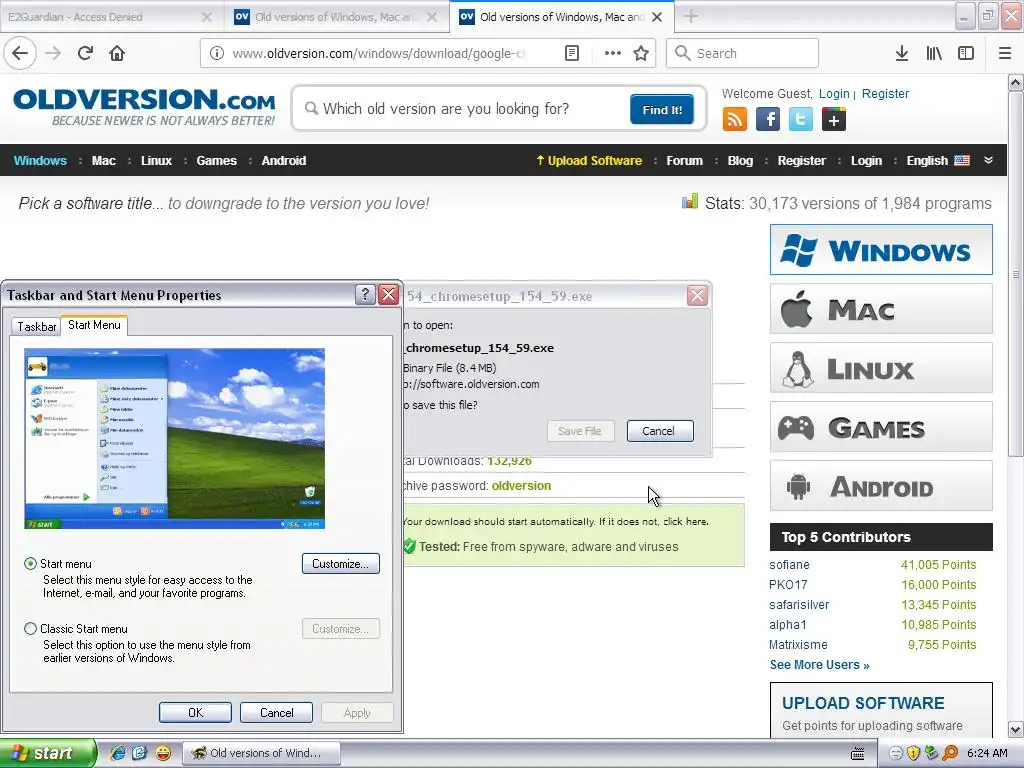Viewport: 1024px width, 768px height.
Task: Cancel the chromesetup download dialog
Action: pyautogui.click(x=660, y=431)
